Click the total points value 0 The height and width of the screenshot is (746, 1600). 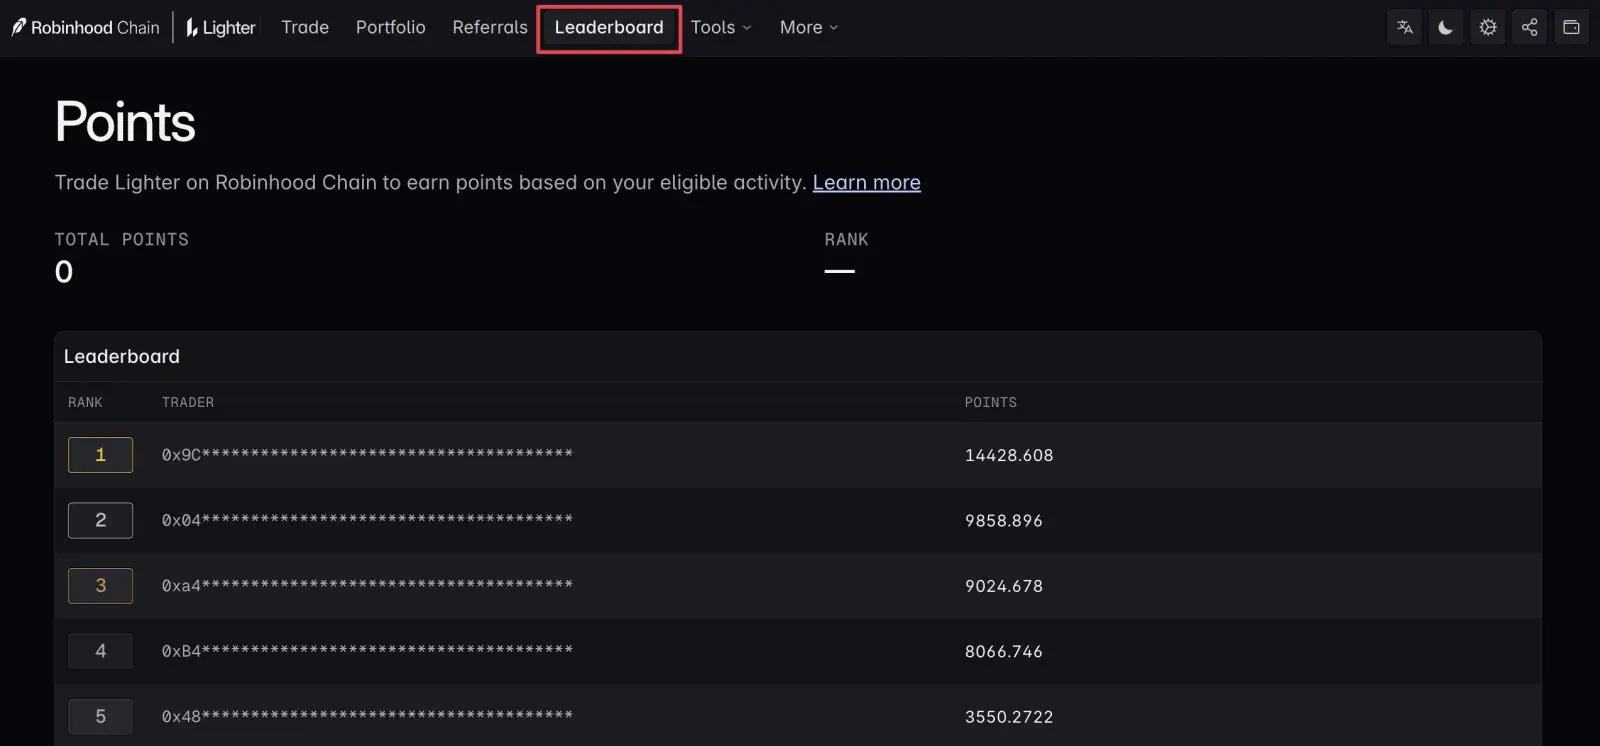click(x=64, y=272)
